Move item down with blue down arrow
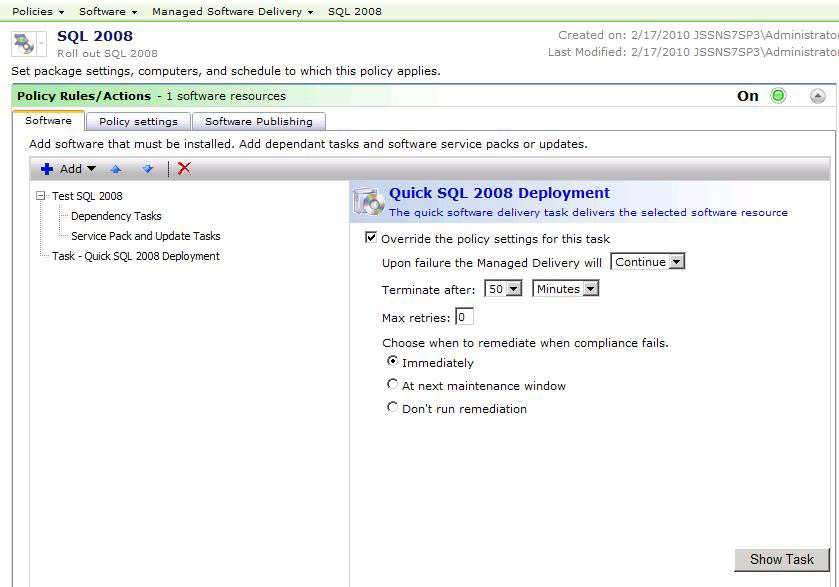The image size is (839, 587). 148,169
